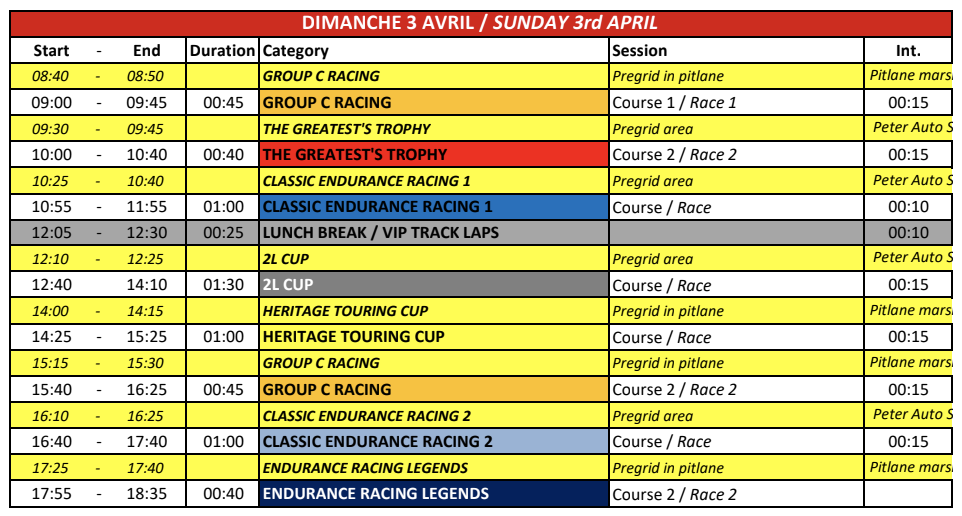Image resolution: width=962 pixels, height=516 pixels.
Task: Select the Int. column header
Action: point(908,50)
